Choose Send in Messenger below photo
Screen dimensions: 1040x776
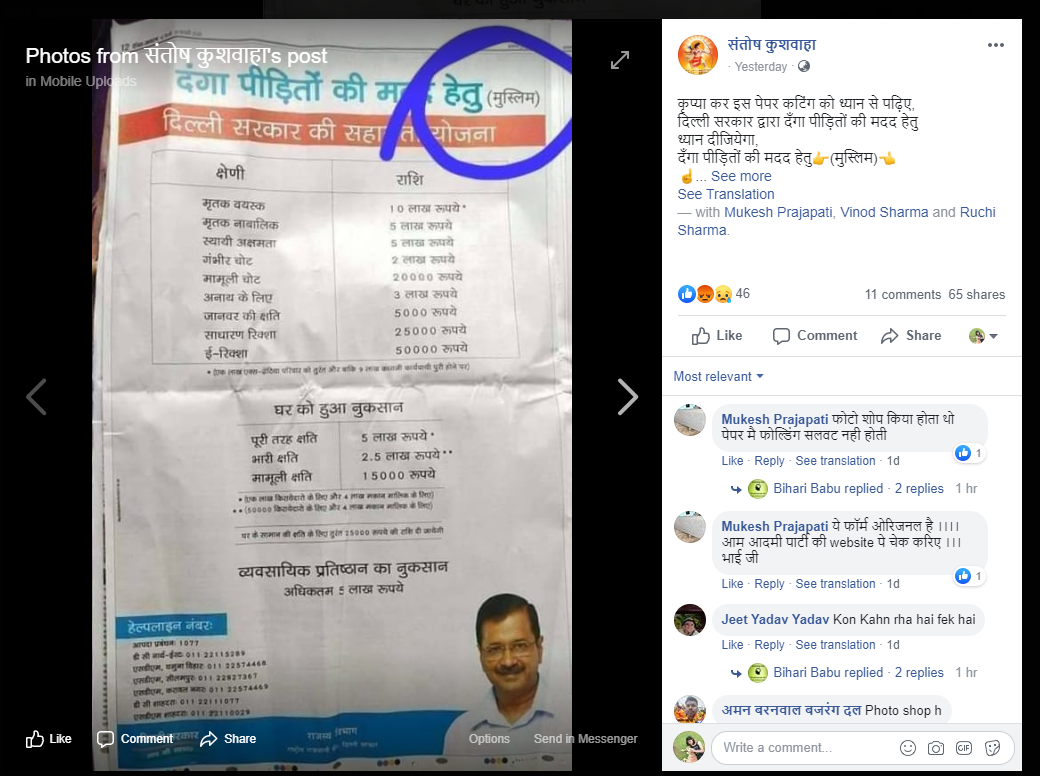[x=585, y=739]
